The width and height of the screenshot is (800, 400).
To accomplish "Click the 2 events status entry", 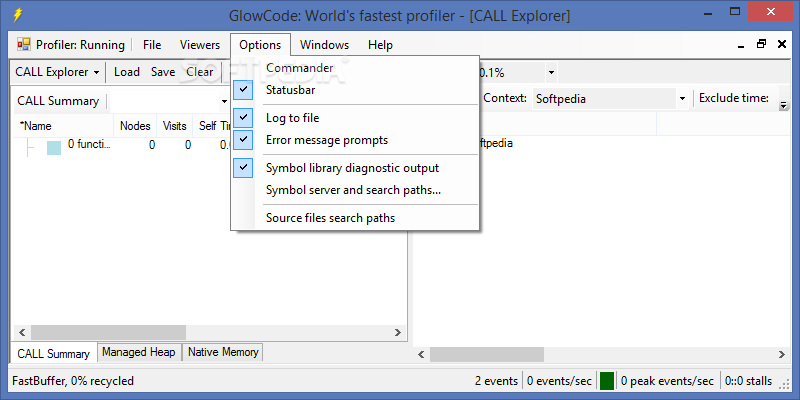I will pyautogui.click(x=496, y=381).
